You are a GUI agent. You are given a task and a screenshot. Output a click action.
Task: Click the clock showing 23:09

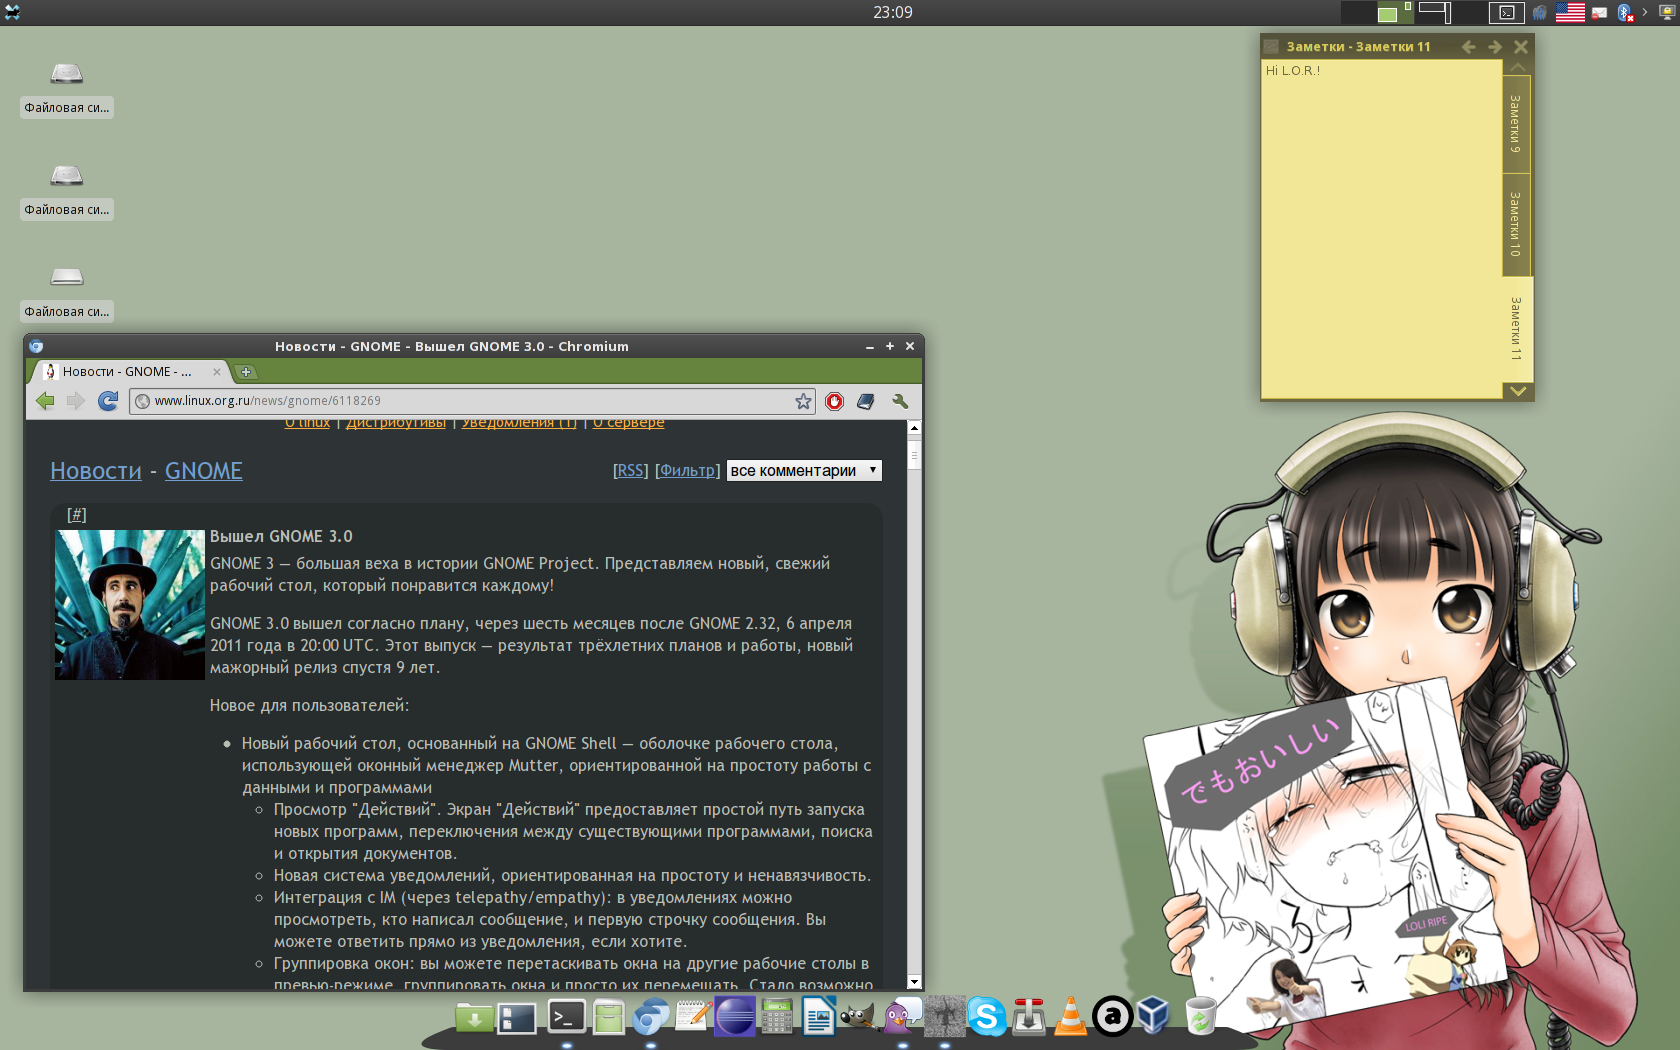click(892, 12)
